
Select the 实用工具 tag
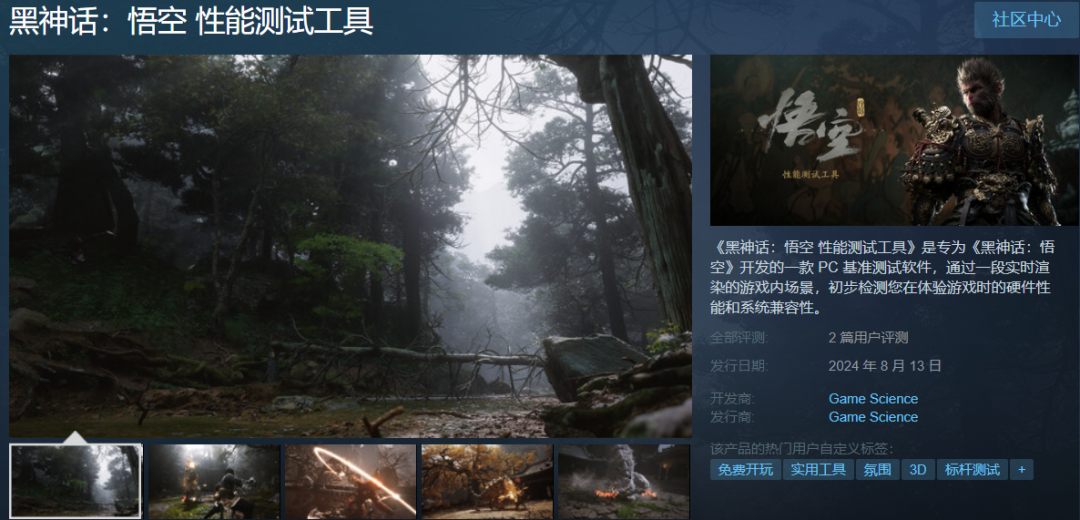[x=818, y=470]
